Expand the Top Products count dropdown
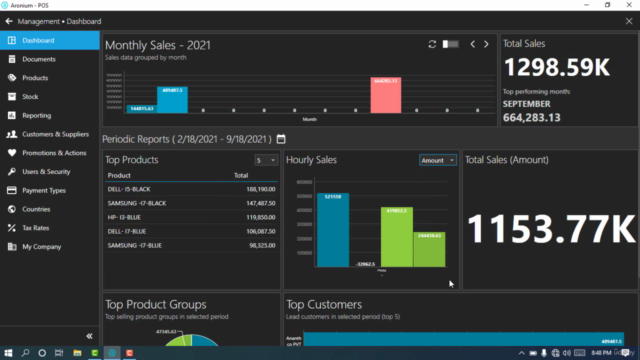This screenshot has width=640, height=360. [x=266, y=160]
